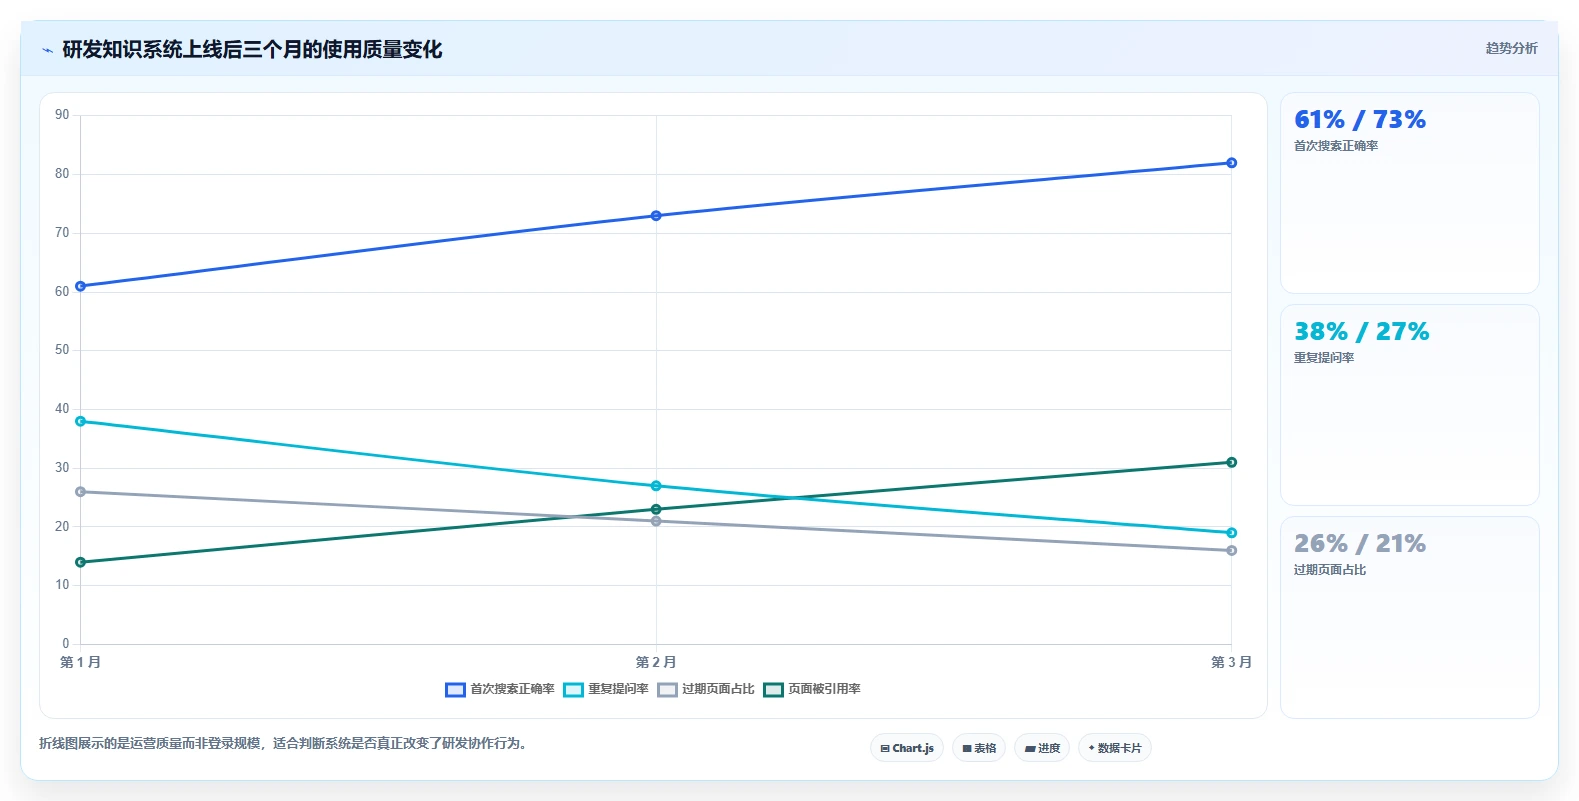Image resolution: width=1579 pixels, height=801 pixels.
Task: Click the 38% / 27% value
Action: [1361, 332]
